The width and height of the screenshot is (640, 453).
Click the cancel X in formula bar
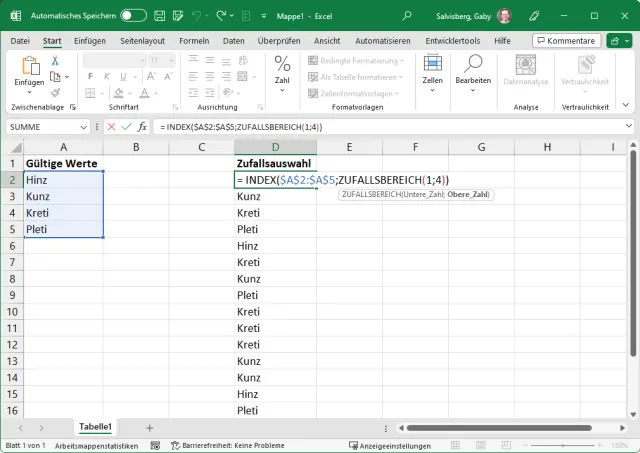111,127
